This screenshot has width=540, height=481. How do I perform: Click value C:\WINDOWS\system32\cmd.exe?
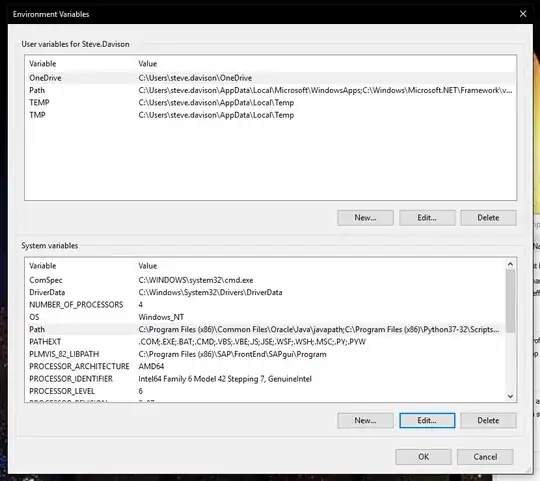tap(196, 280)
